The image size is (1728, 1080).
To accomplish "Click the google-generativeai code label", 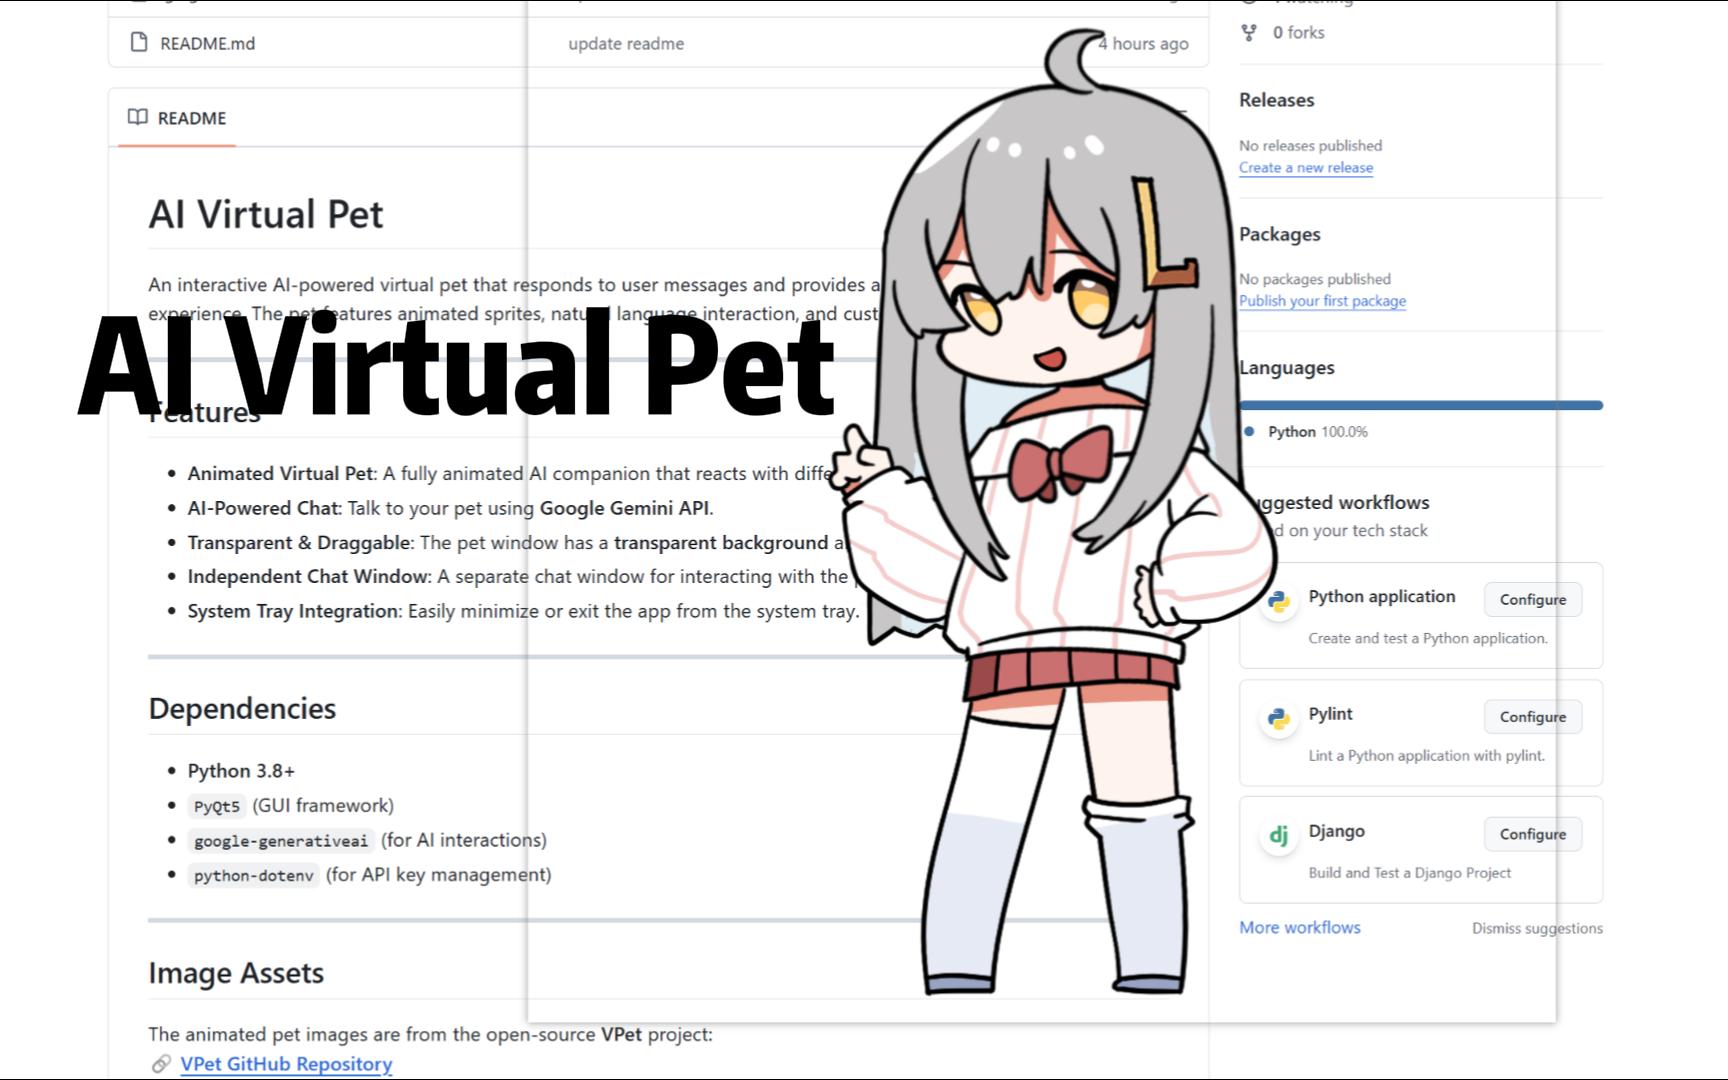I will tap(281, 840).
